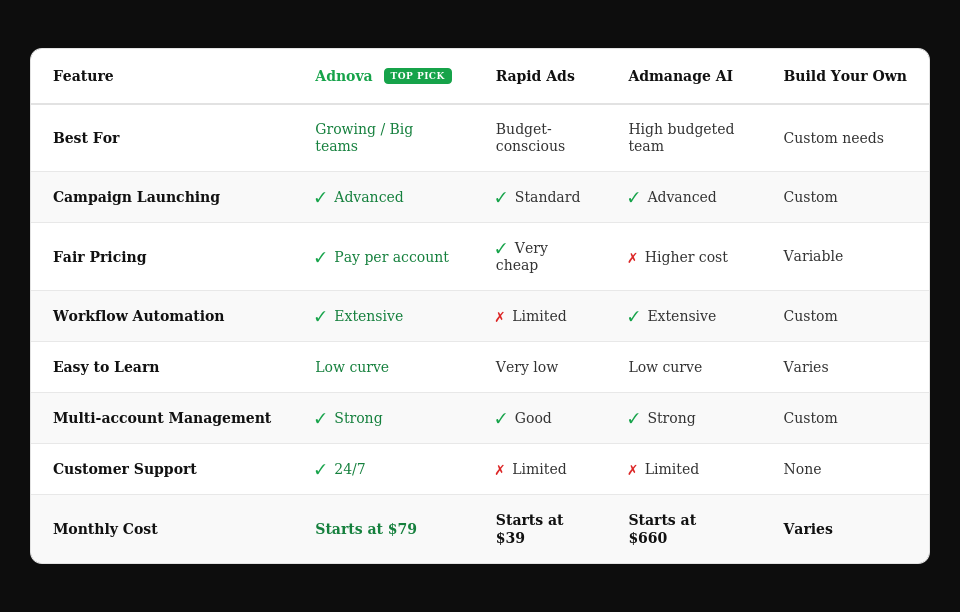The image size is (960, 612).
Task: Click check mark beside Pay per account
Action: click(320, 257)
